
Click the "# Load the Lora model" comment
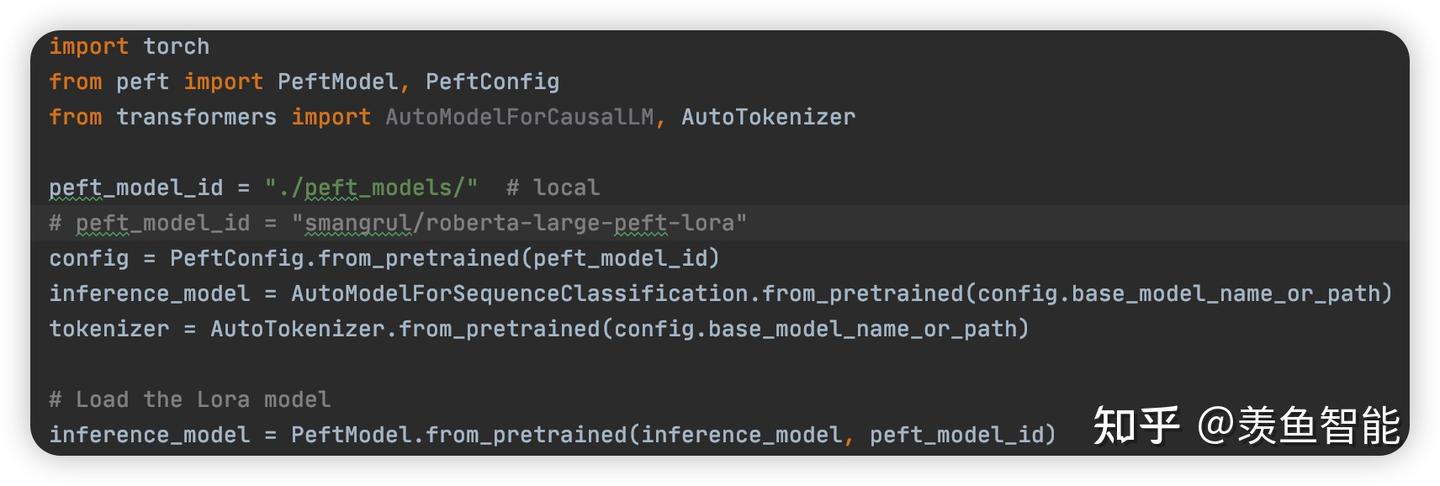click(190, 400)
